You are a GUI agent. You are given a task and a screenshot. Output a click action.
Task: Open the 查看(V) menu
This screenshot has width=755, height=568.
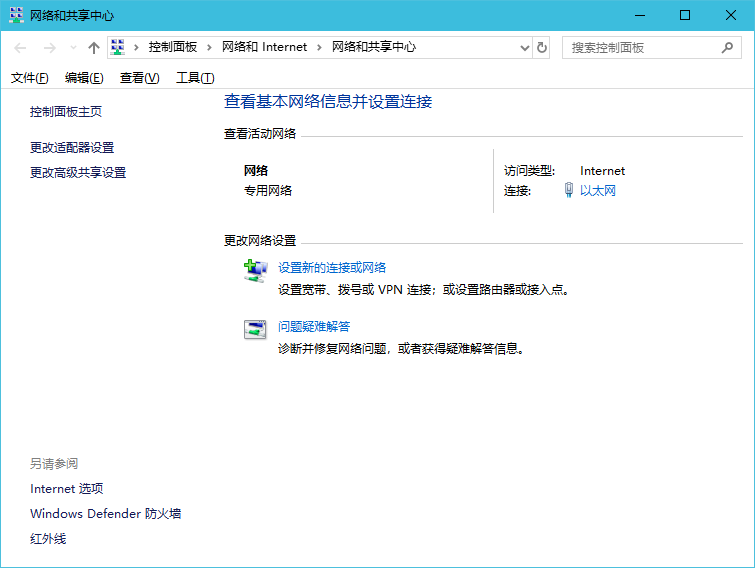coord(140,77)
